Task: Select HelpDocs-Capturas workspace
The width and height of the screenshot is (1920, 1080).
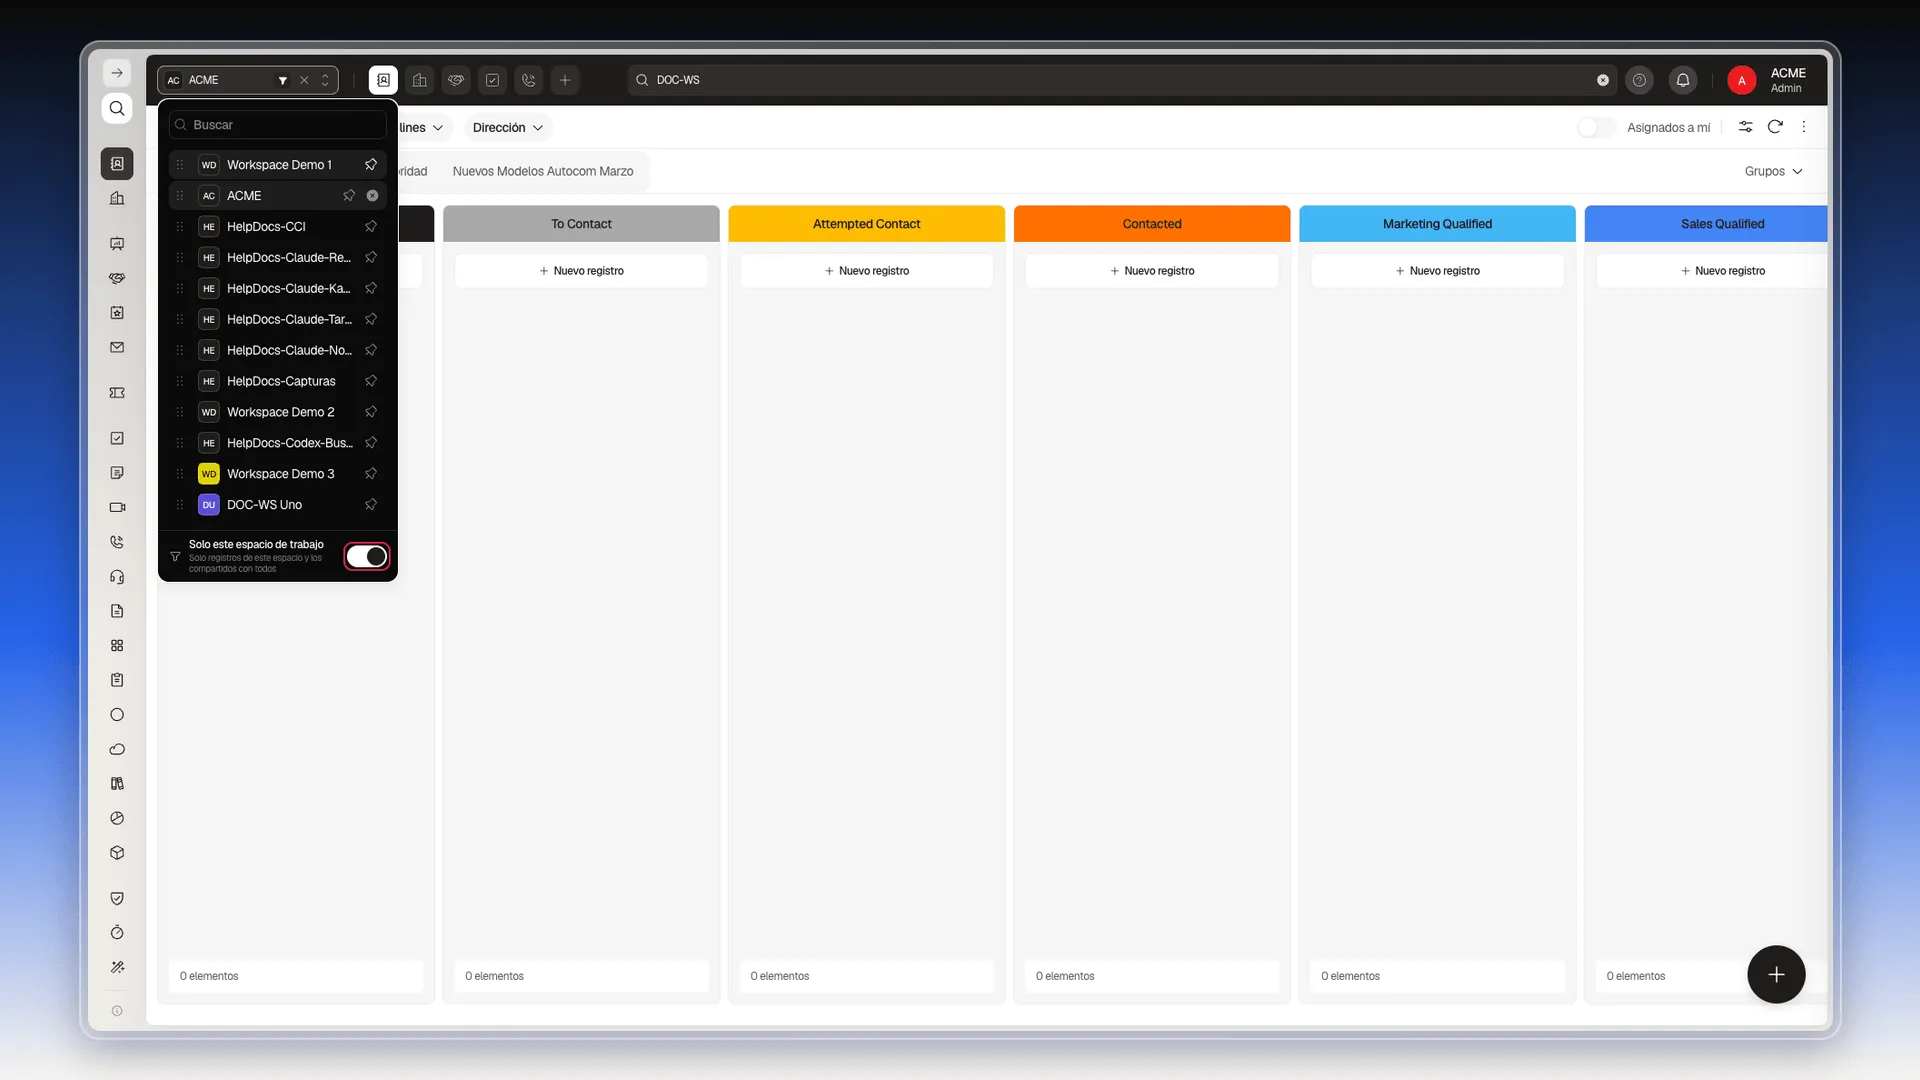Action: (x=278, y=381)
